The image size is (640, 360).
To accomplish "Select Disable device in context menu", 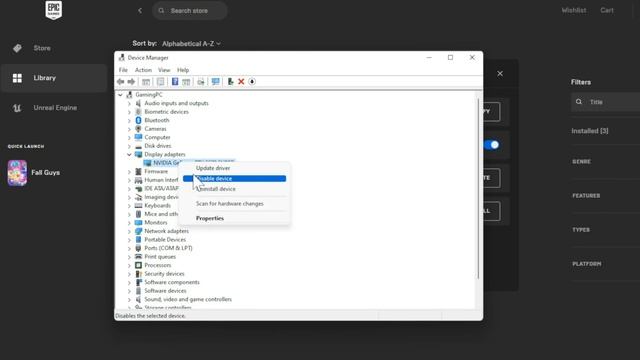I will (235, 179).
